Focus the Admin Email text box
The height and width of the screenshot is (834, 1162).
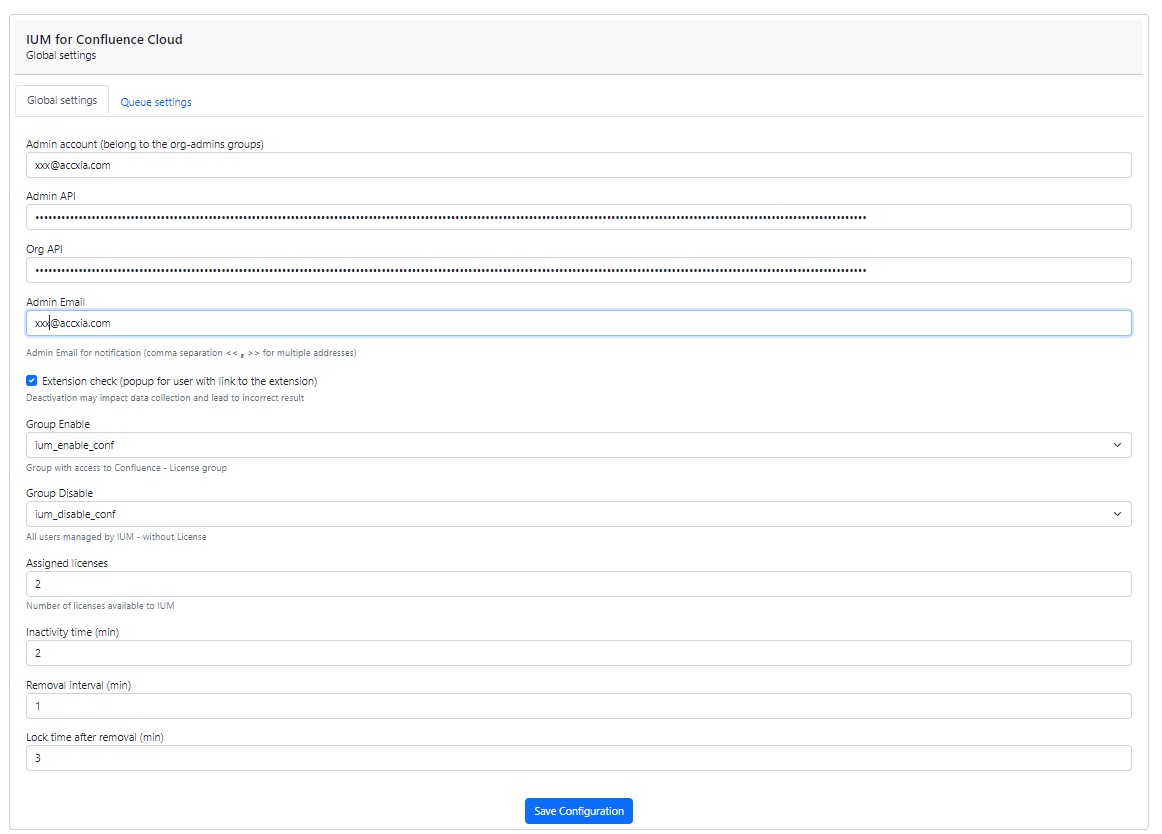tap(578, 323)
